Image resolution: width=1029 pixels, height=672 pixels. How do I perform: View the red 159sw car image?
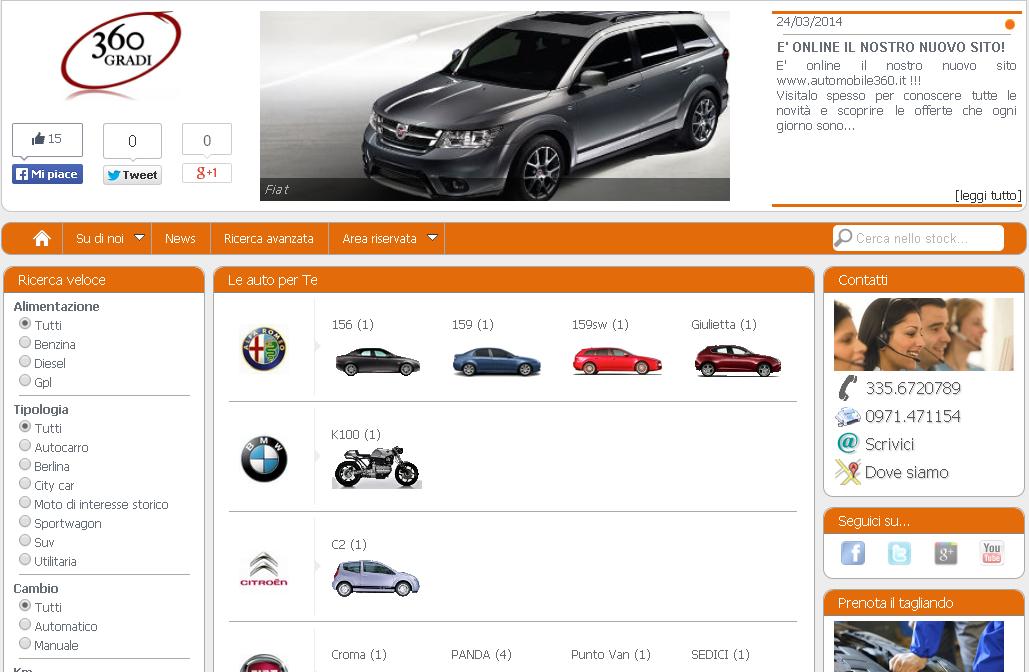pos(617,362)
